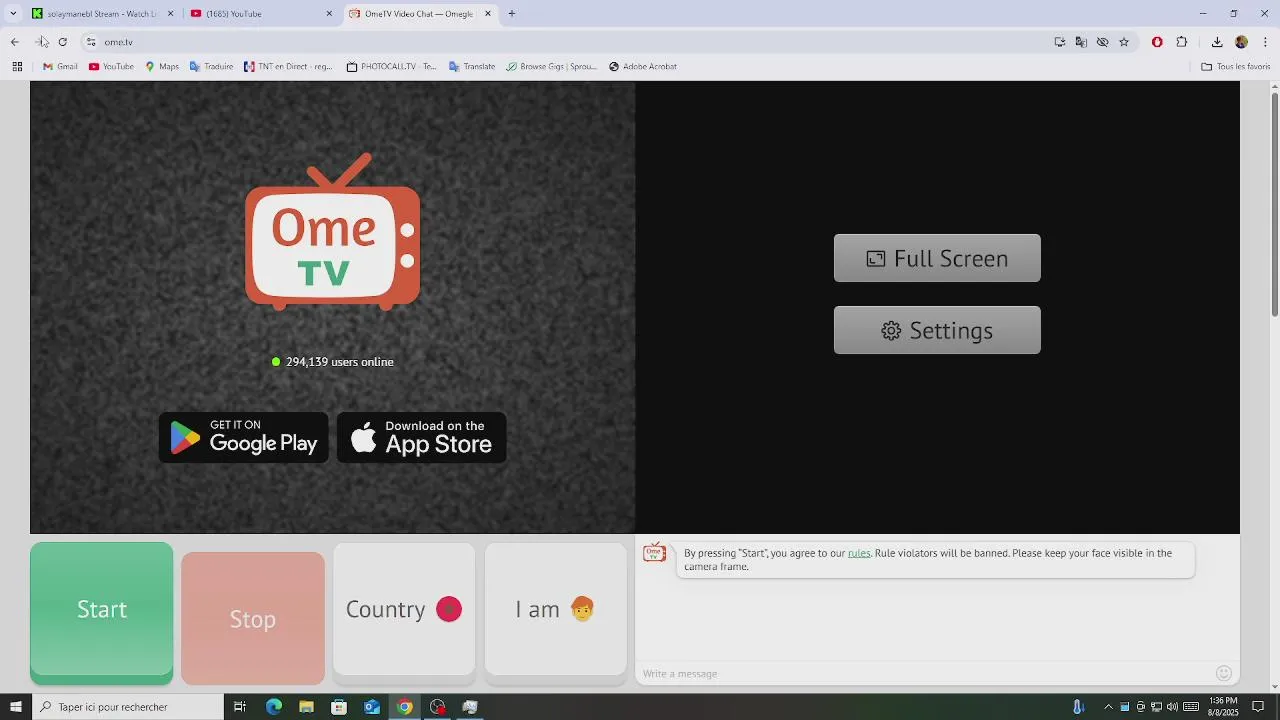Click the Get it on Google Play badge
Image resolution: width=1280 pixels, height=720 pixels.
(244, 437)
